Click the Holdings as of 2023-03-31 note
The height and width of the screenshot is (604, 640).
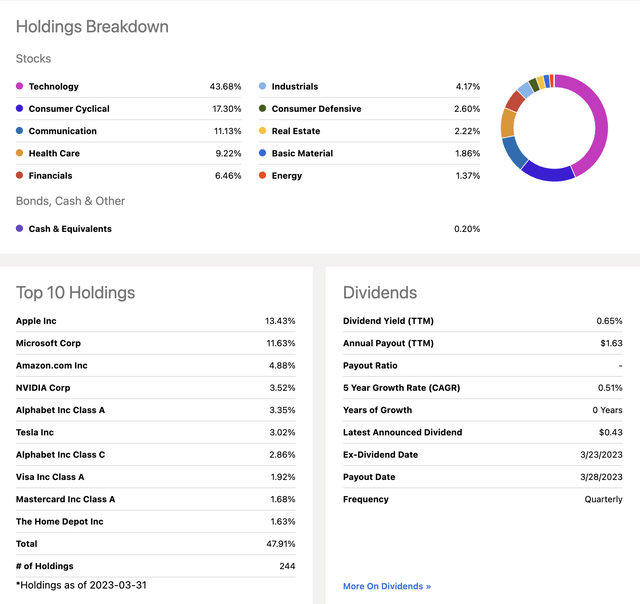coord(81,585)
